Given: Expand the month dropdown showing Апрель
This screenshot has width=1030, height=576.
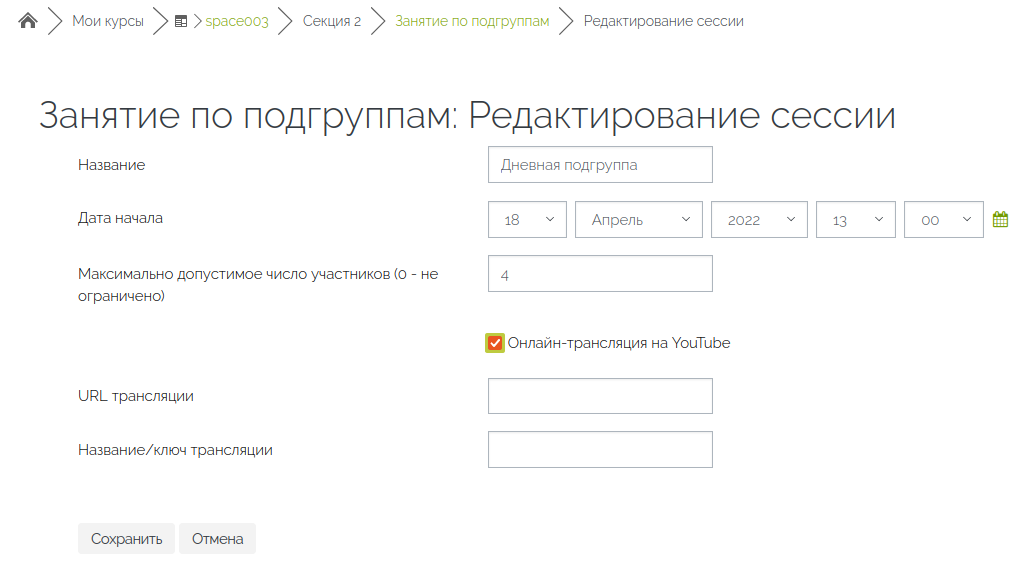Looking at the screenshot, I should 639,219.
